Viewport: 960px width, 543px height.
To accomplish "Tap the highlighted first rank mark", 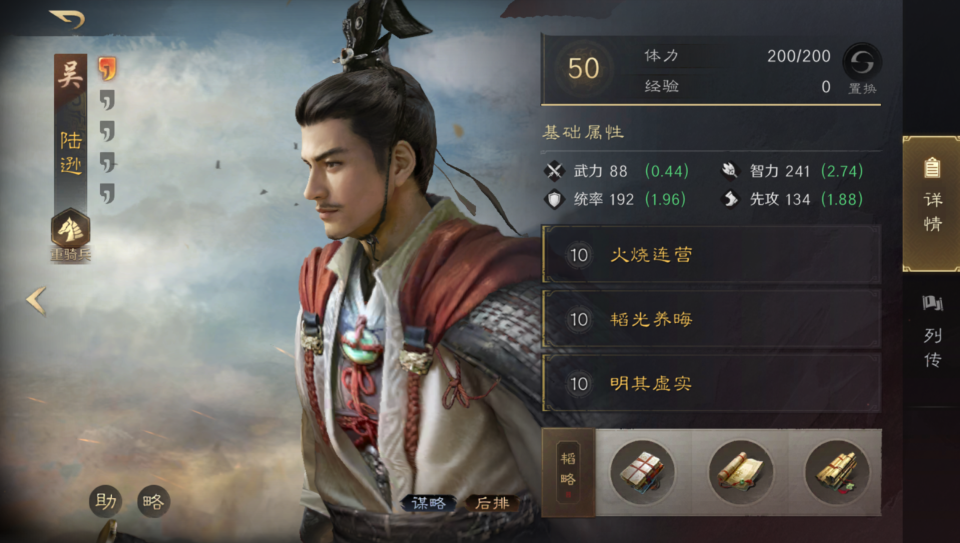I will 107,69.
